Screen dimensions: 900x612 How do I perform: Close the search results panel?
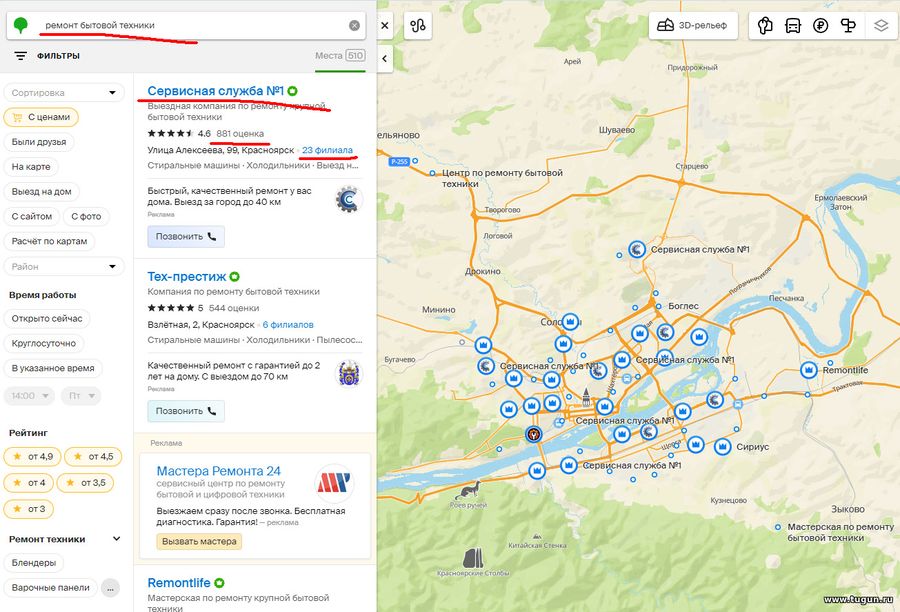[385, 25]
